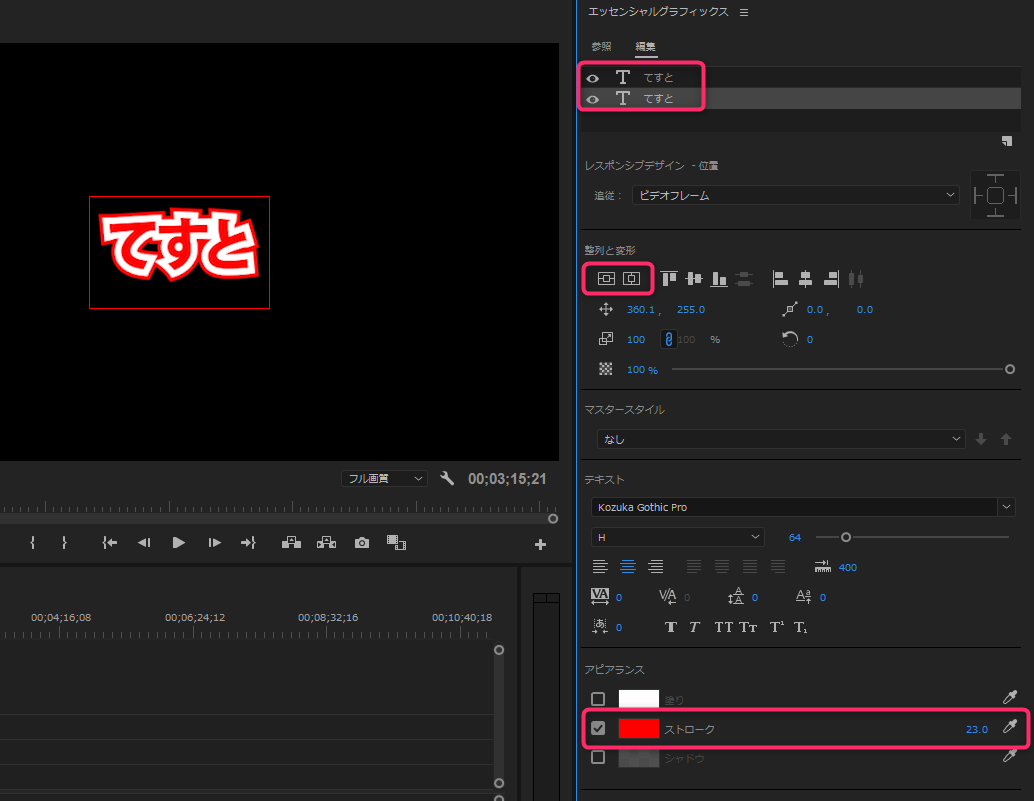Click the new layer icon
This screenshot has height=801, width=1034.
1007,141
